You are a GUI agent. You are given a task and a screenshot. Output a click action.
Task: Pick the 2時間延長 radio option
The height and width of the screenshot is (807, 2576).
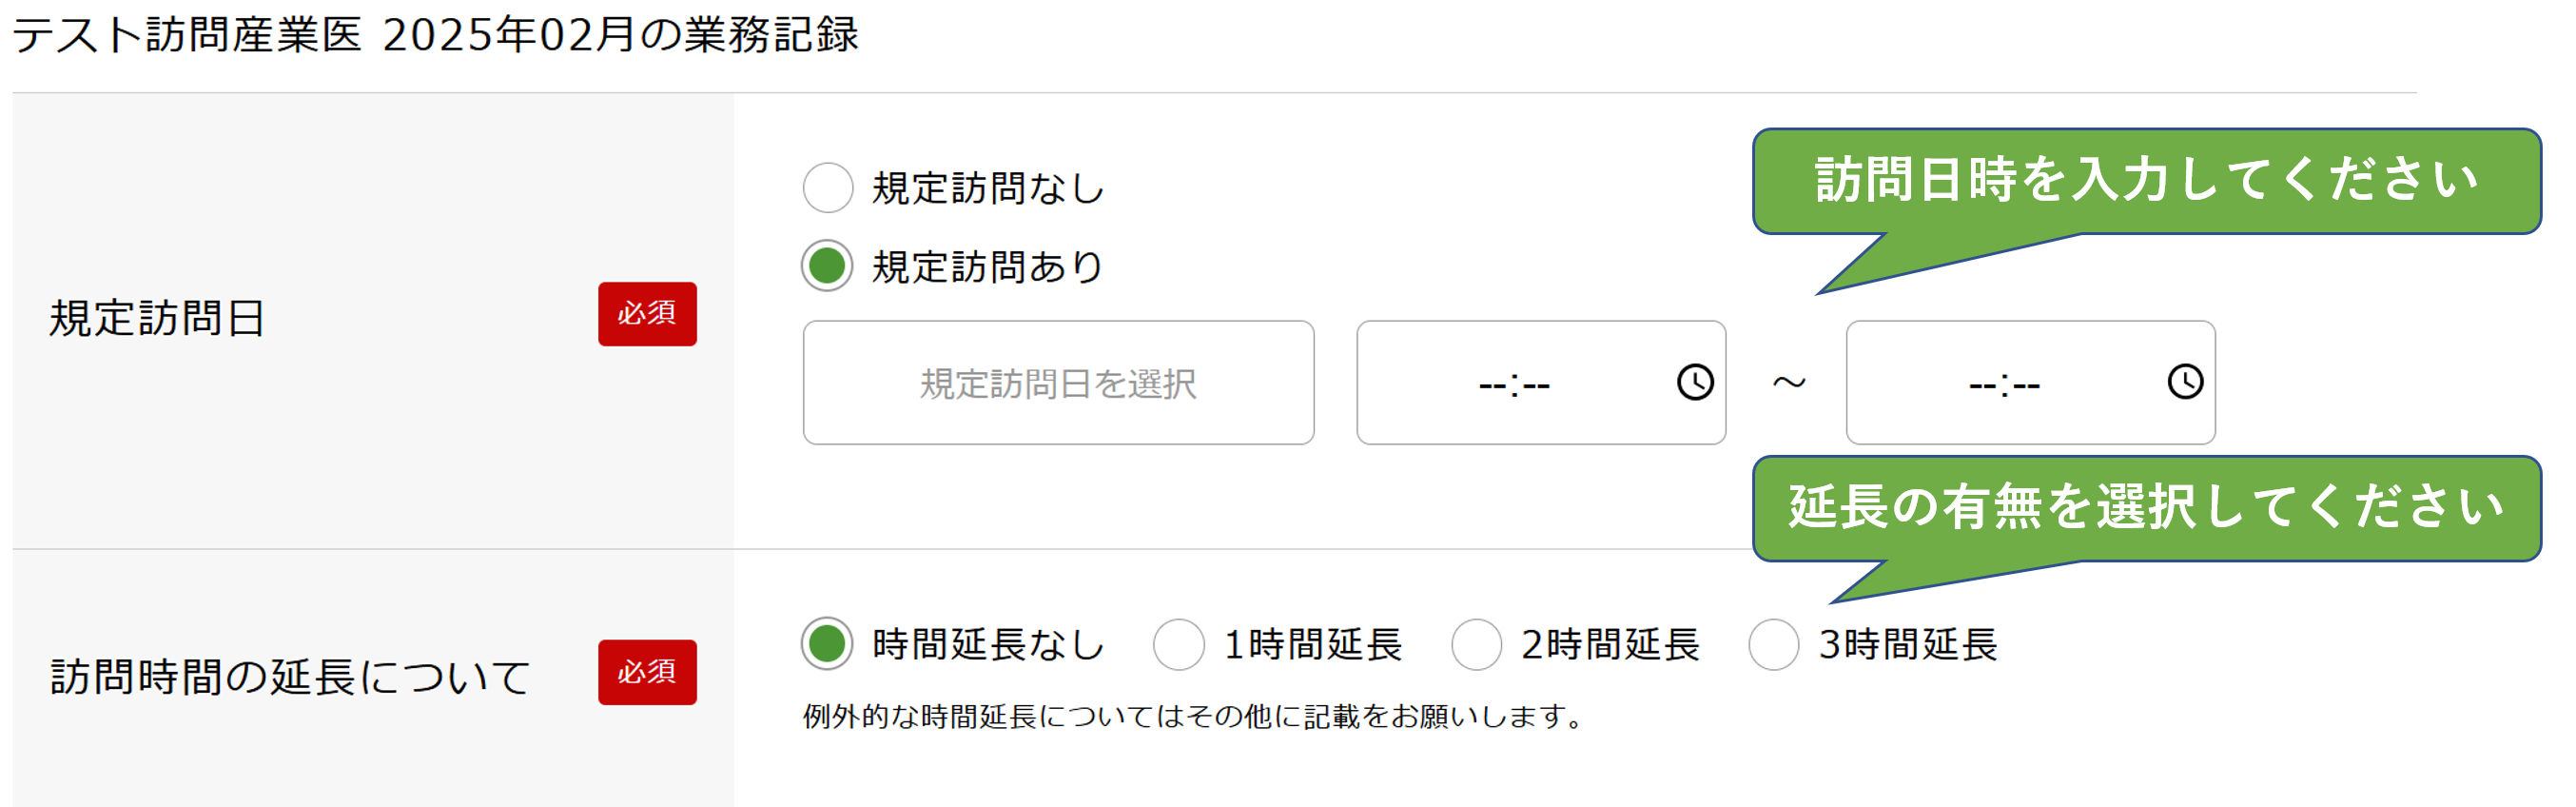point(1476,644)
